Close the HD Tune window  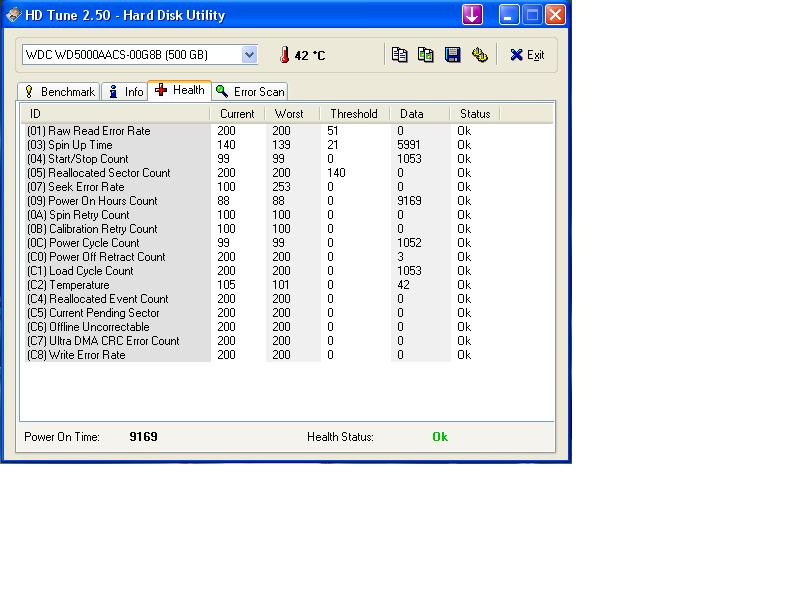(555, 14)
